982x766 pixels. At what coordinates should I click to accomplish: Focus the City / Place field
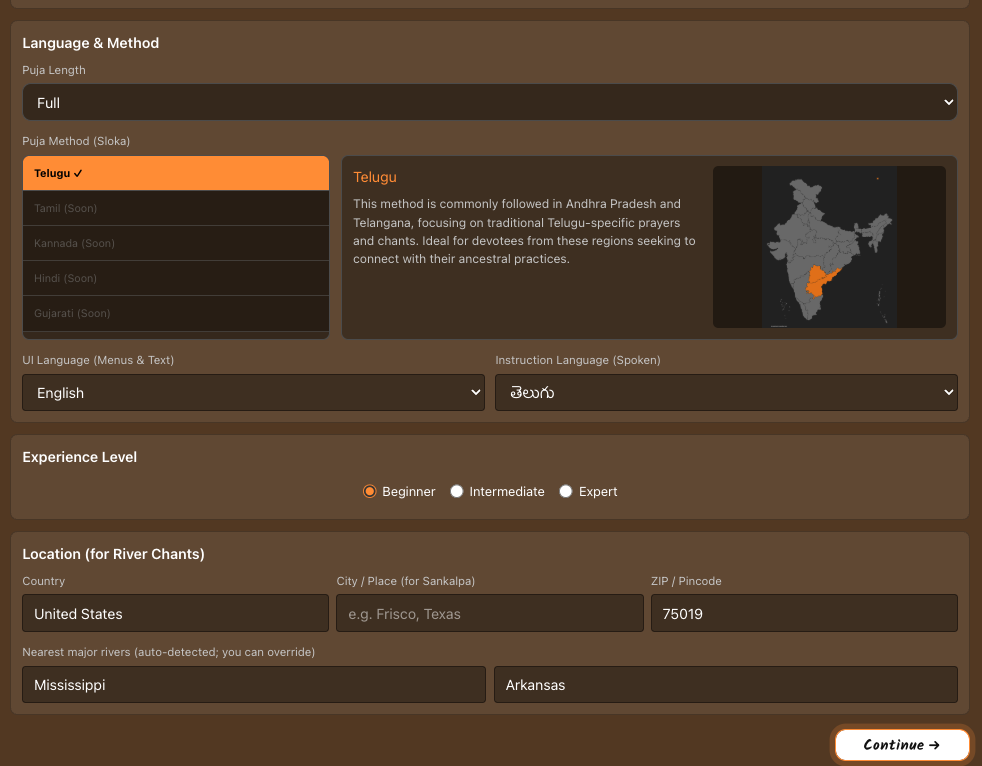(x=490, y=613)
